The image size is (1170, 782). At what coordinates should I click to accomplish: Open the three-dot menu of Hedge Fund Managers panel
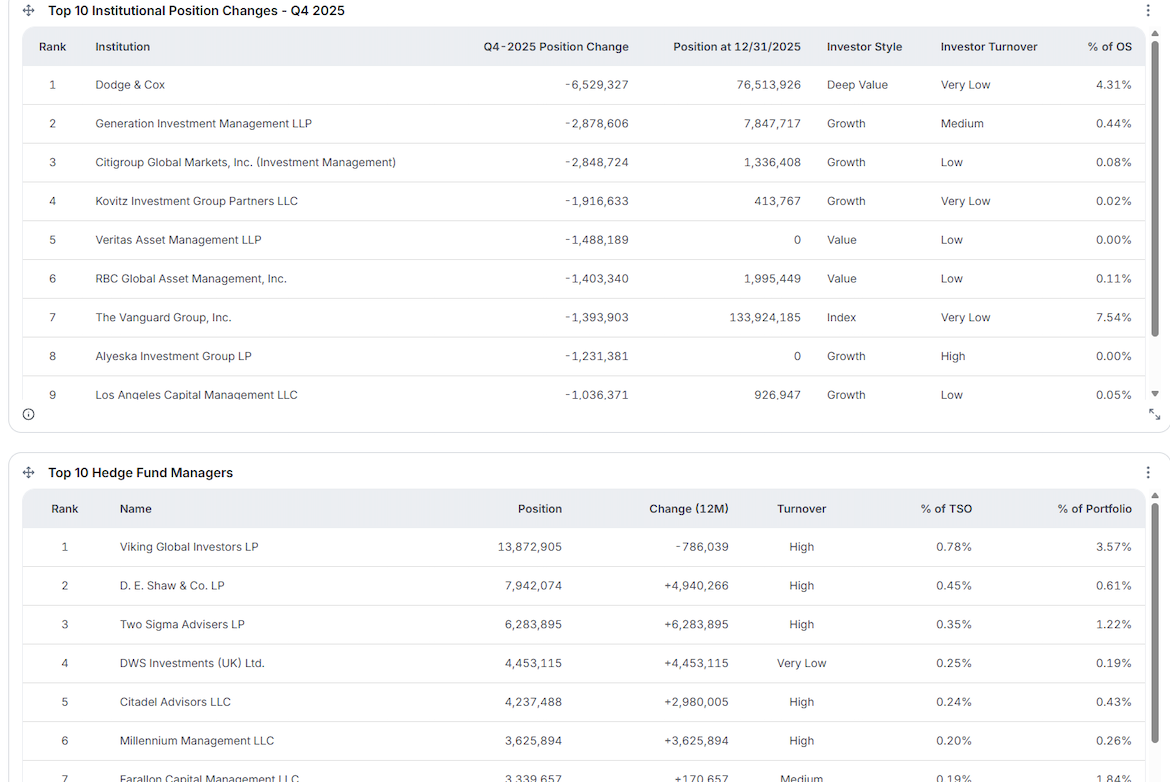pos(1148,472)
